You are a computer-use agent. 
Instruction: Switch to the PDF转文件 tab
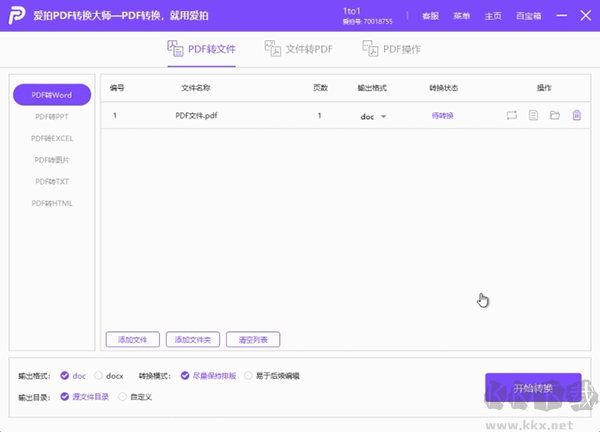(x=201, y=49)
